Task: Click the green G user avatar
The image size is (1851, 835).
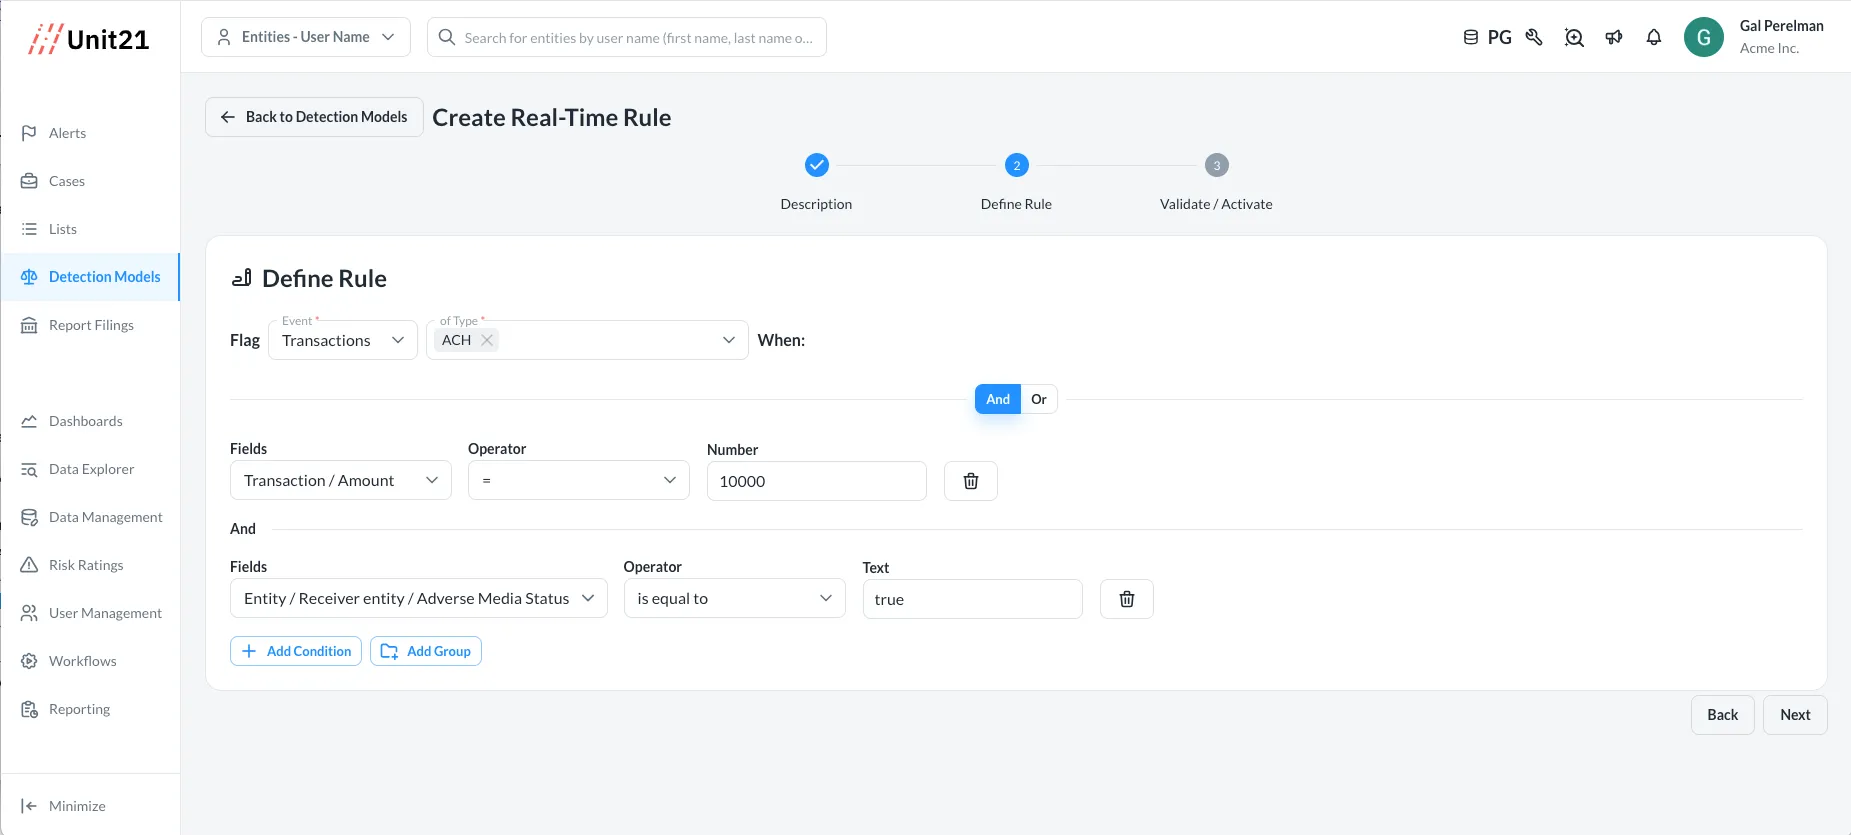Action: click(1704, 37)
